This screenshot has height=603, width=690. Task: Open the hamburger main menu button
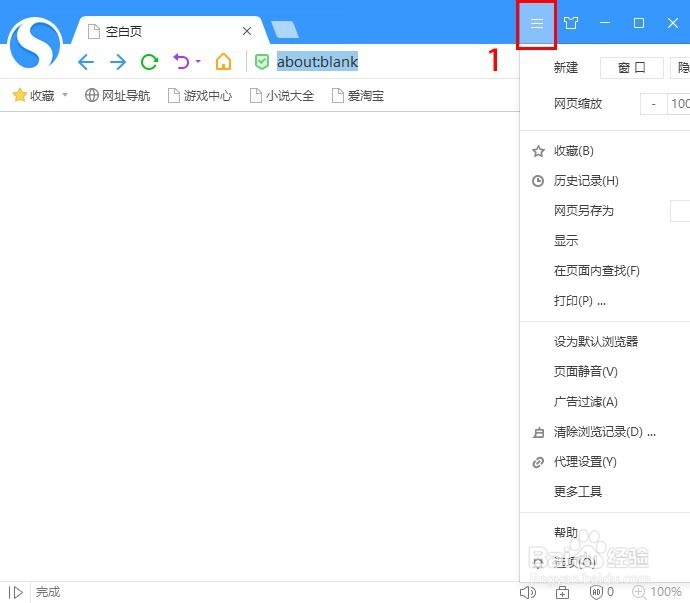[536, 23]
